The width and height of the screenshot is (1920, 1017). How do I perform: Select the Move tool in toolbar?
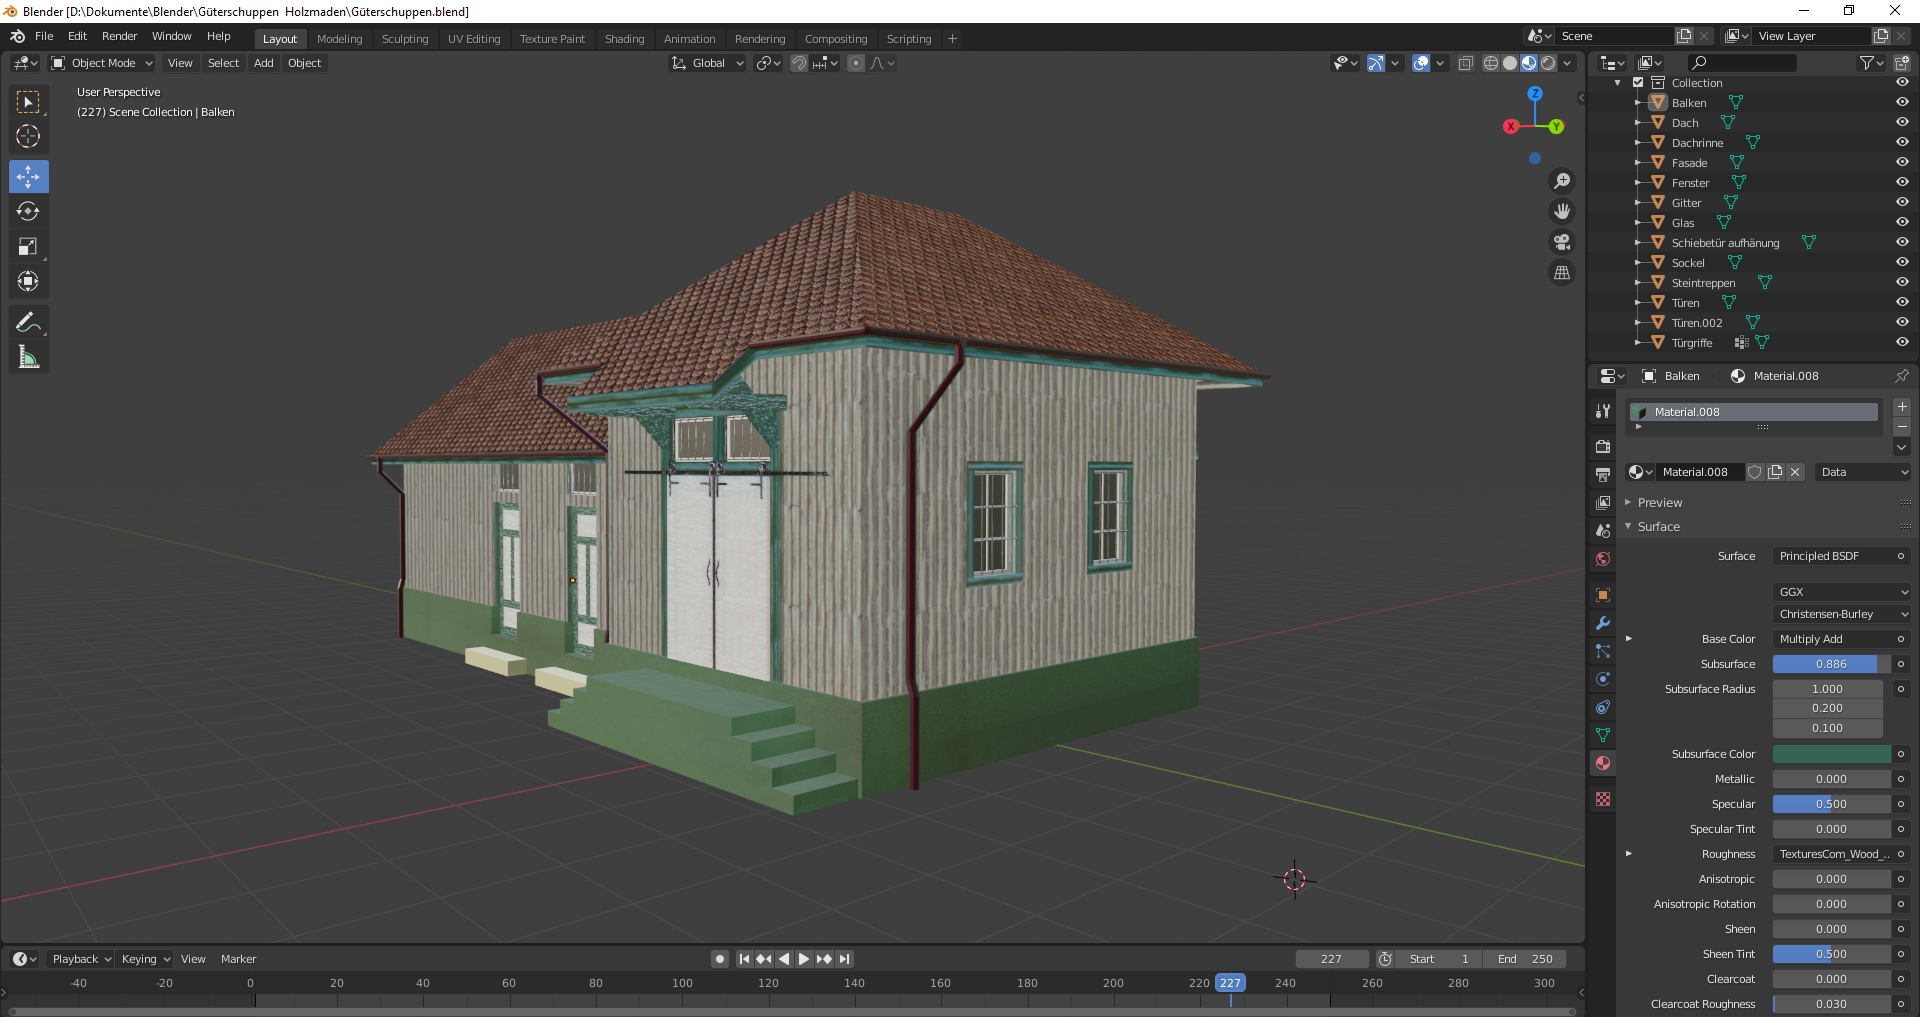coord(28,177)
